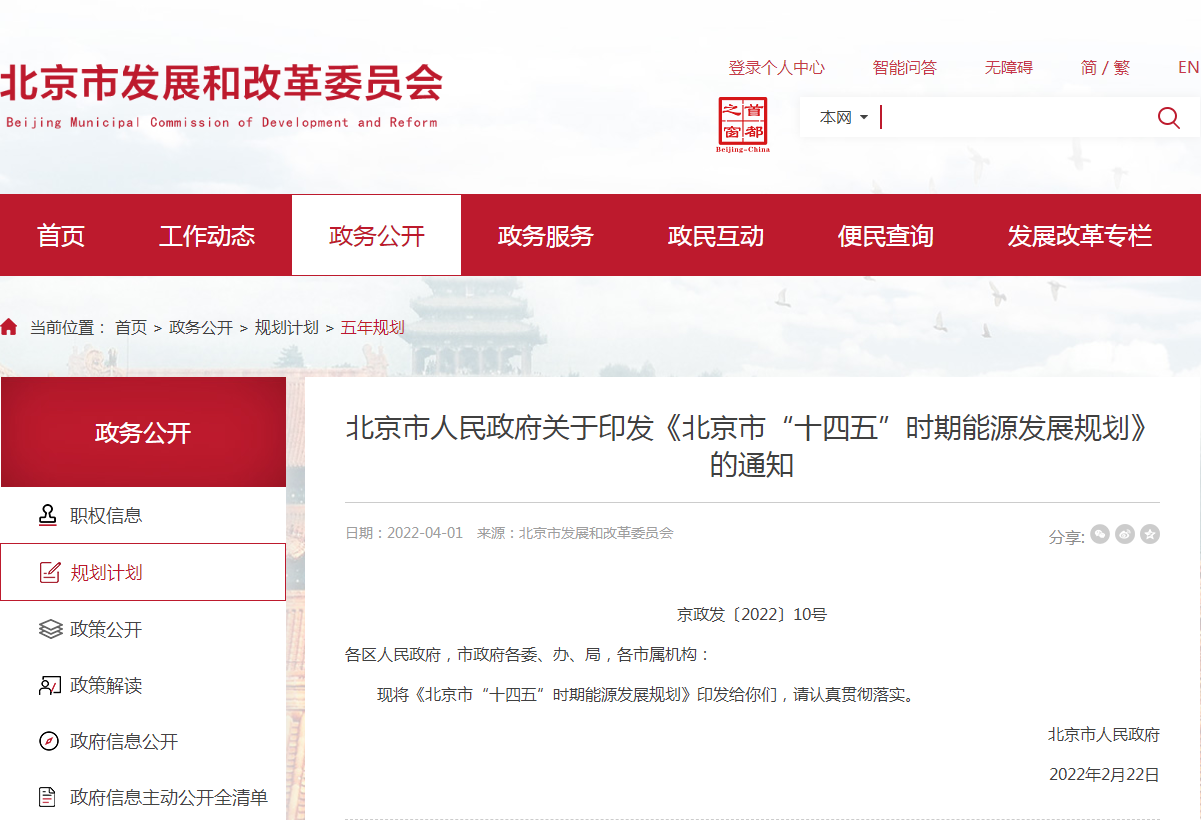Click the home icon in the breadcrumb

(x=10, y=326)
